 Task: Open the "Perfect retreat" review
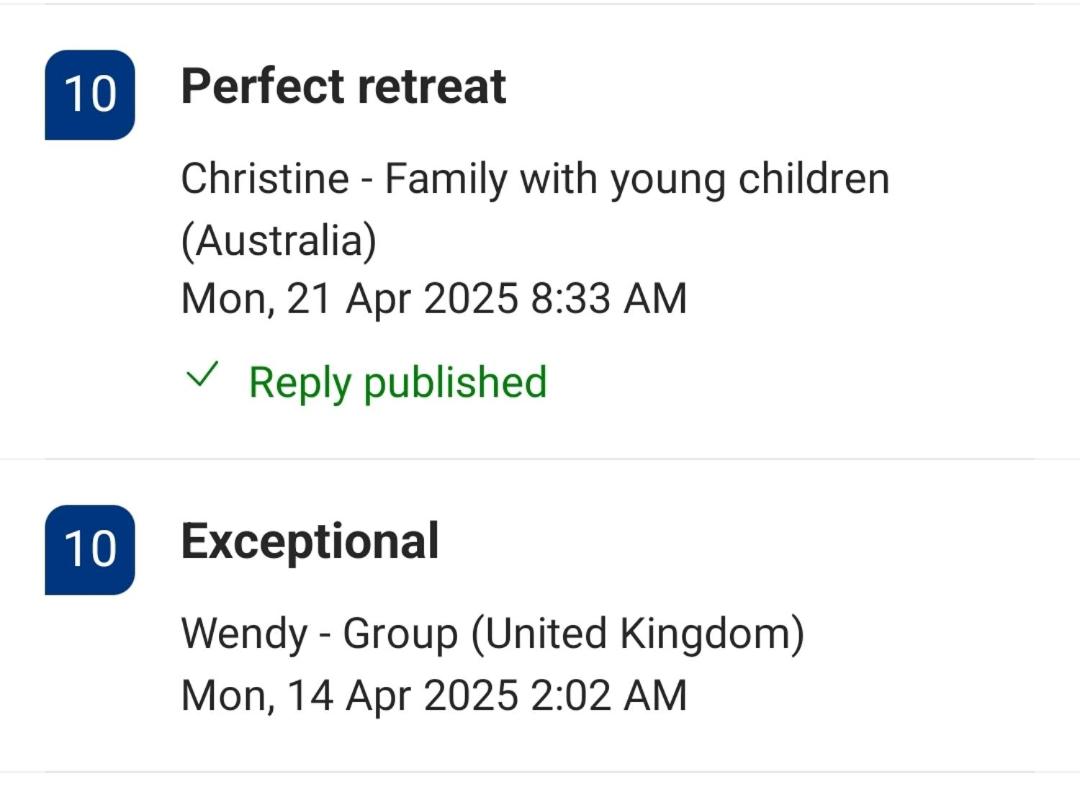coord(343,87)
